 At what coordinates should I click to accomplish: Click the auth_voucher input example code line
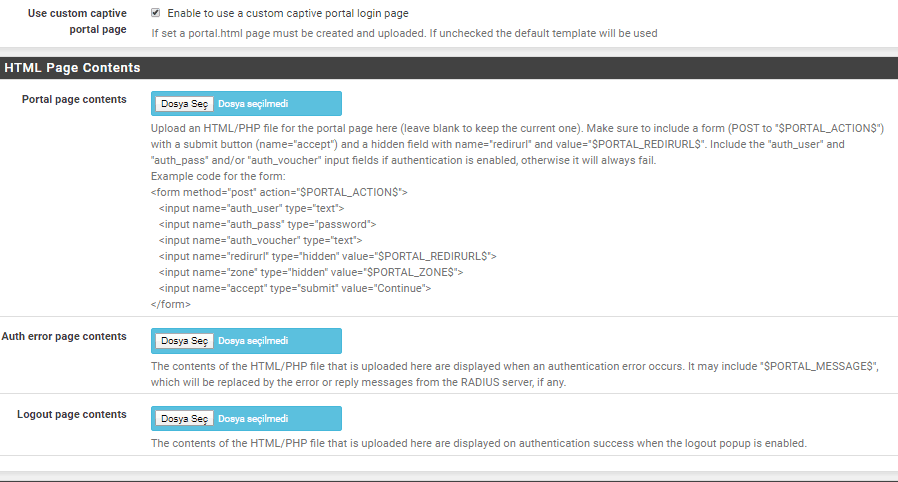click(260, 239)
